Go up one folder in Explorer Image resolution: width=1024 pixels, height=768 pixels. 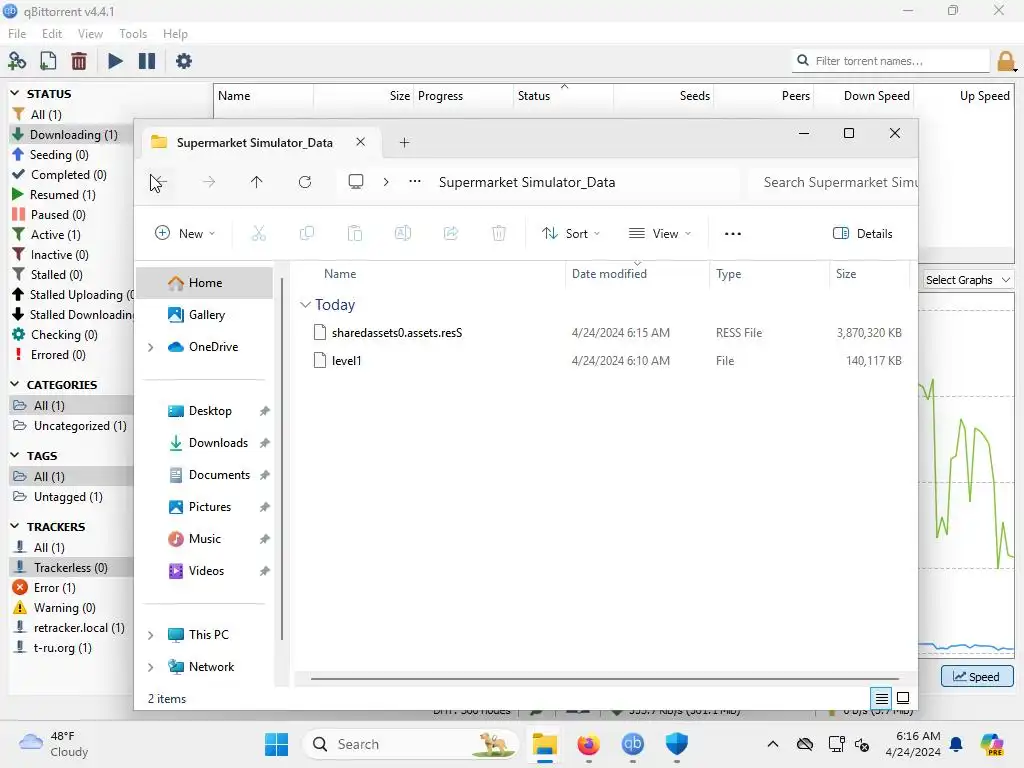(257, 182)
